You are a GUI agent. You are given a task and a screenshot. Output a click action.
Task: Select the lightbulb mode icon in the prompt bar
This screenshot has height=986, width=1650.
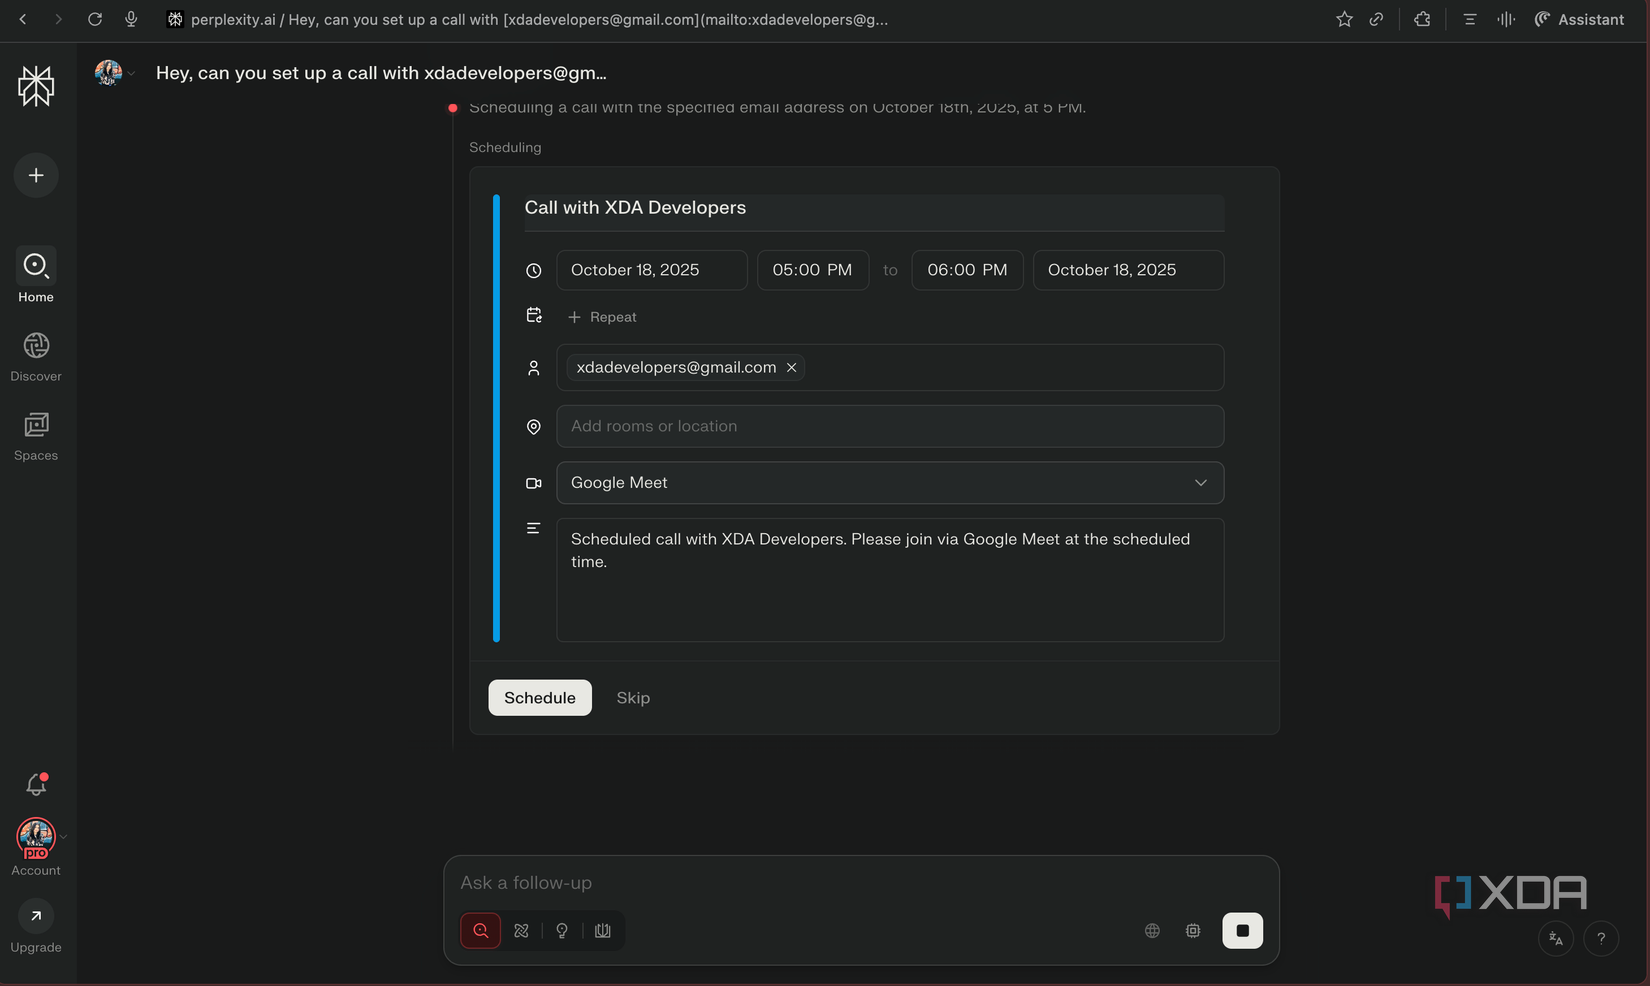coord(562,931)
